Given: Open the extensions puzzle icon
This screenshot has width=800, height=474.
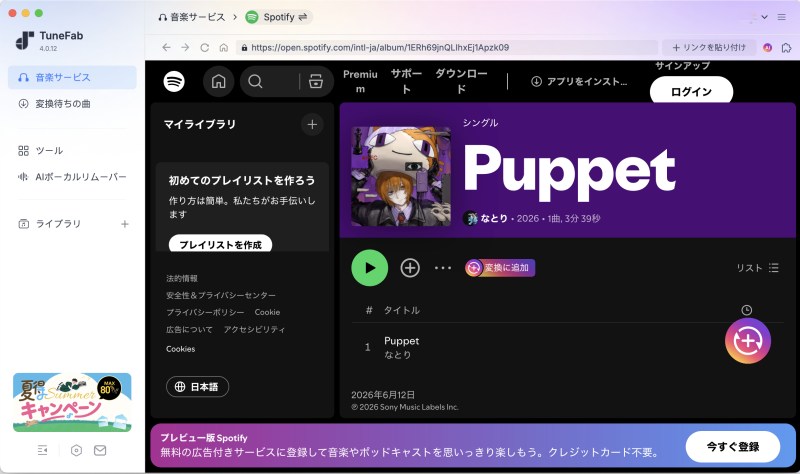Looking at the screenshot, I should click(786, 47).
